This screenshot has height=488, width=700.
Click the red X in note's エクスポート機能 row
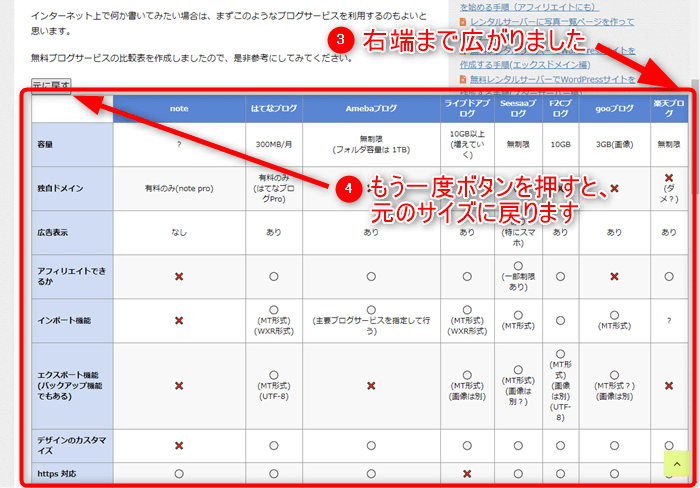(x=179, y=385)
